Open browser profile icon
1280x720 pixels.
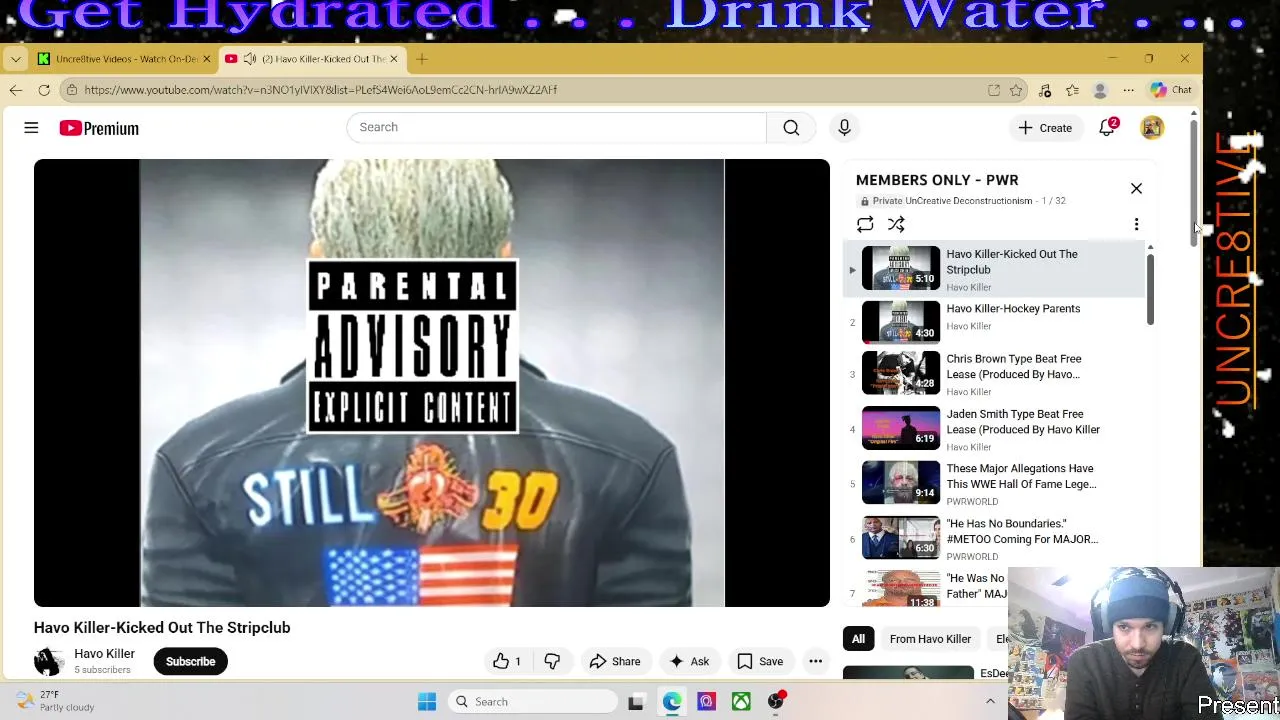coord(1100,90)
